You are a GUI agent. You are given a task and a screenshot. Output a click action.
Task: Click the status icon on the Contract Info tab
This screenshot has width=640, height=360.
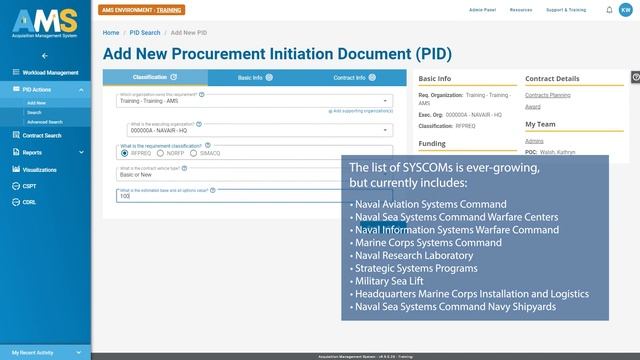pos(372,77)
